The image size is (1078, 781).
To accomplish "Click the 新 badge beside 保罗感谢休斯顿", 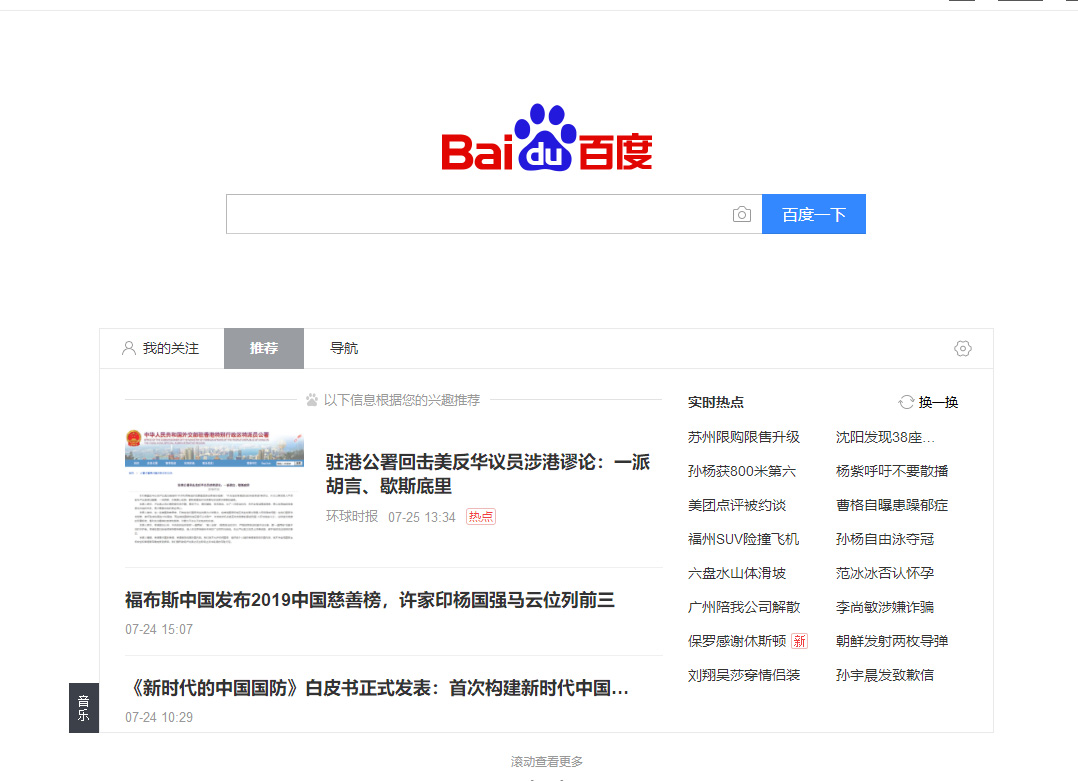I will coord(799,641).
